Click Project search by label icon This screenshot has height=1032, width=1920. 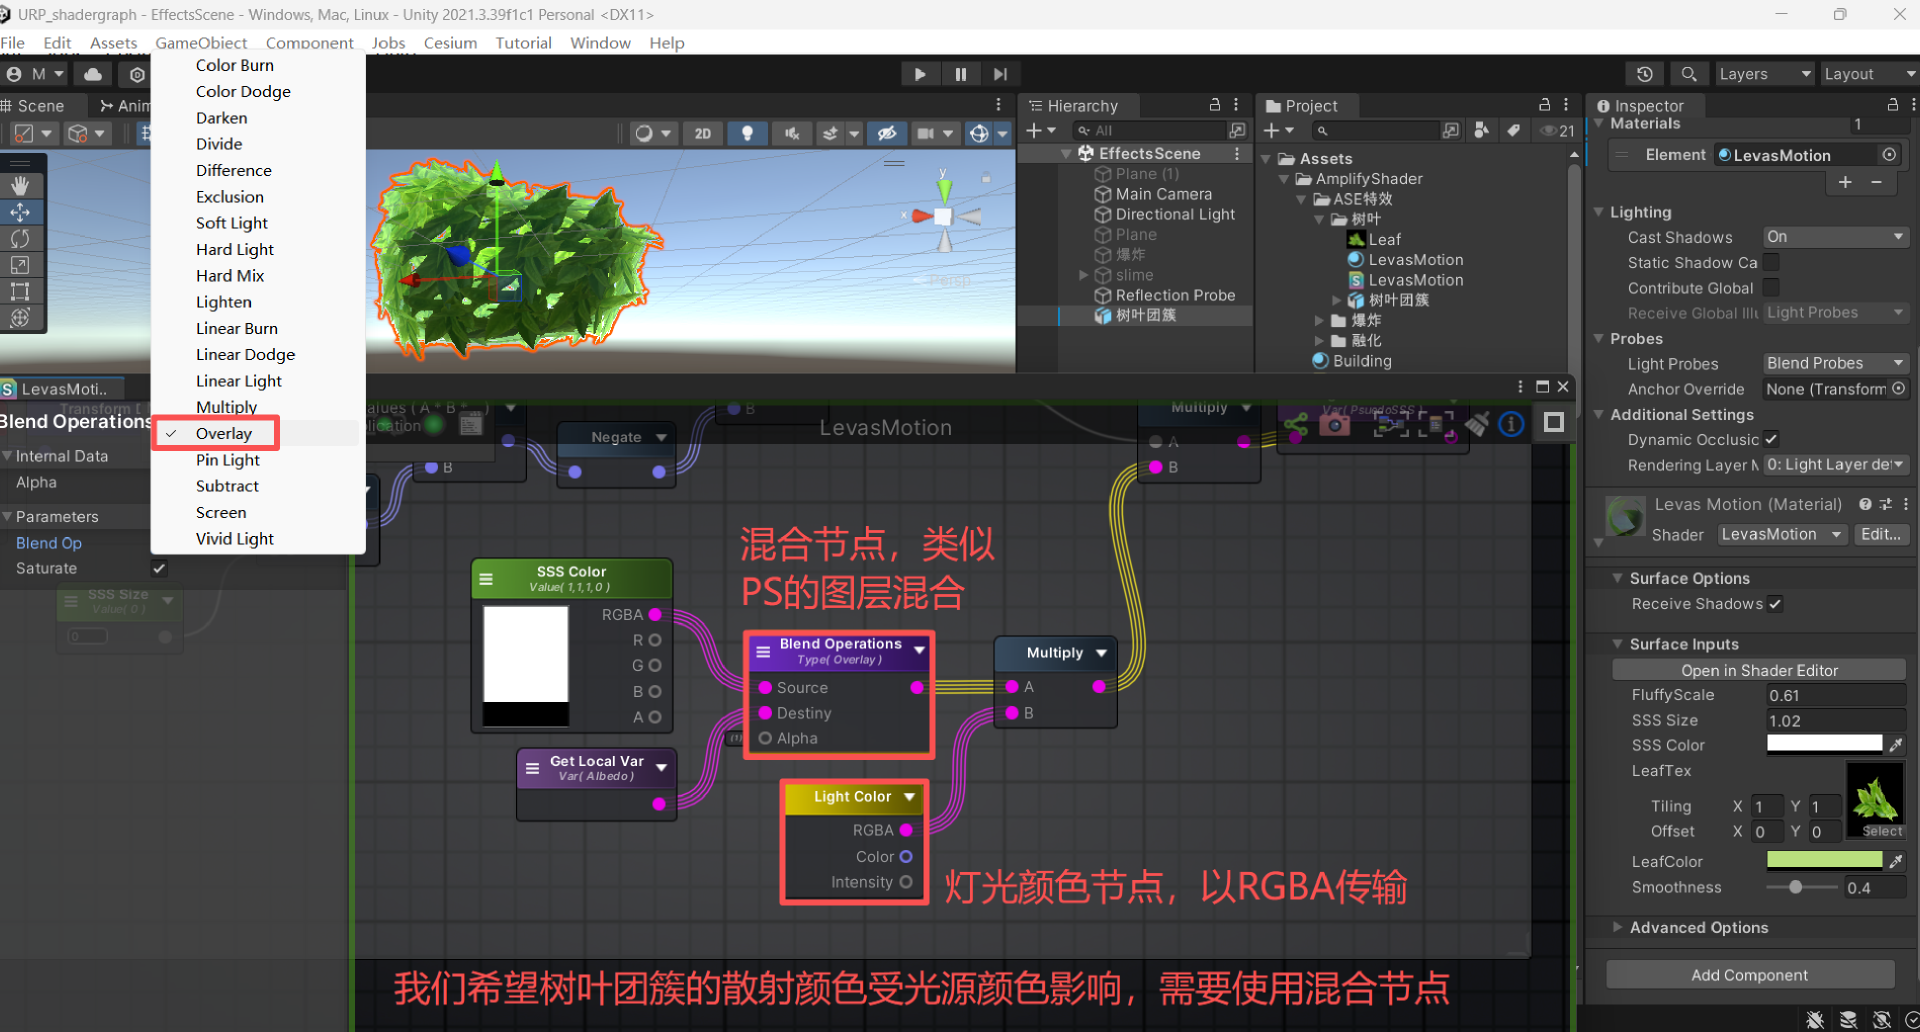point(1514,131)
